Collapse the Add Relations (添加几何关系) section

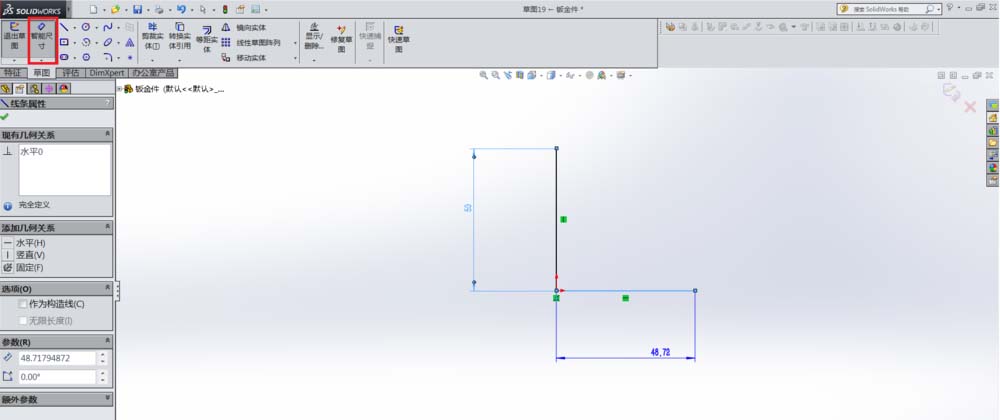[107, 228]
